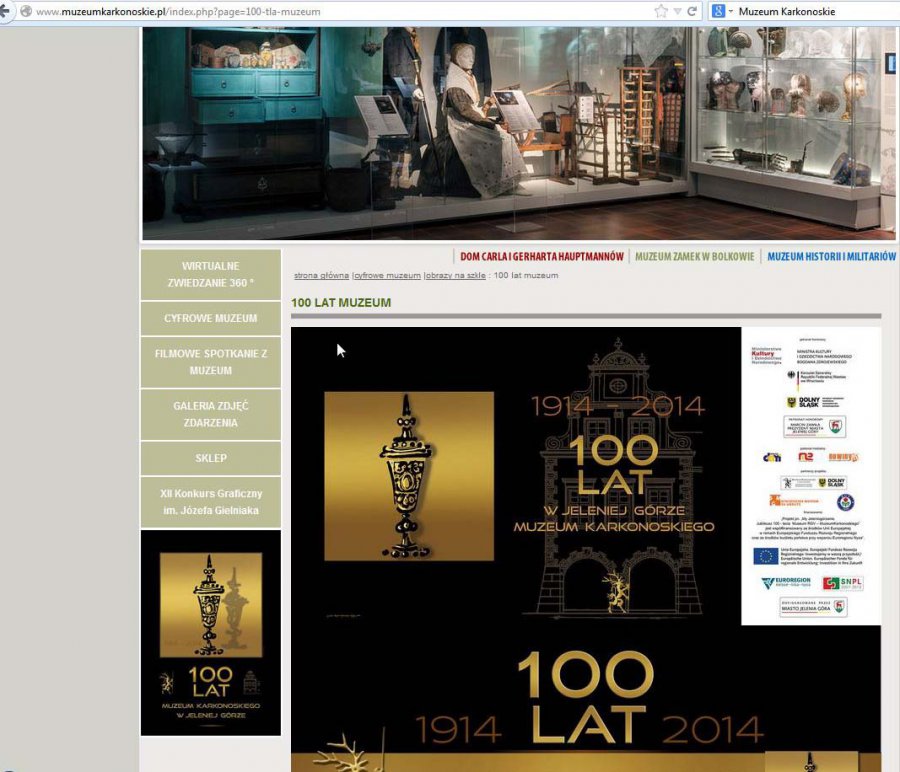
Task: Go back with the browser back arrow
Action: click(x=5, y=11)
